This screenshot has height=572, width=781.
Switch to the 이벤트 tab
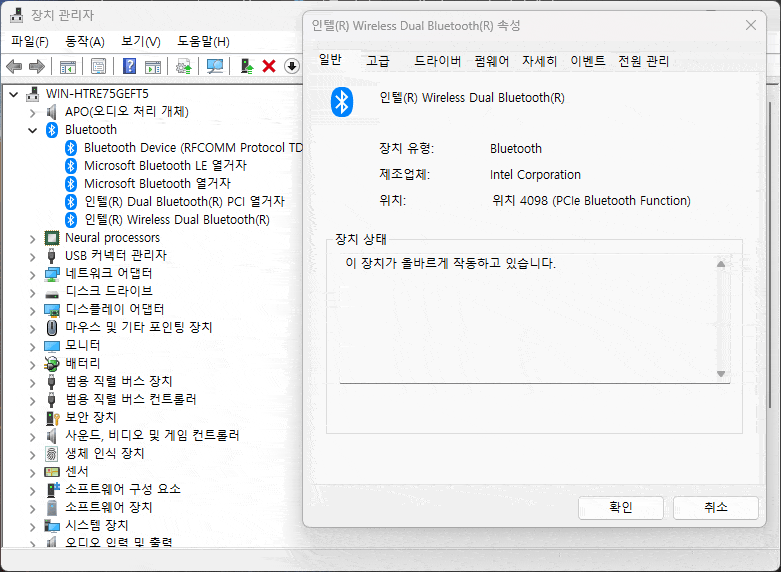(x=588, y=61)
